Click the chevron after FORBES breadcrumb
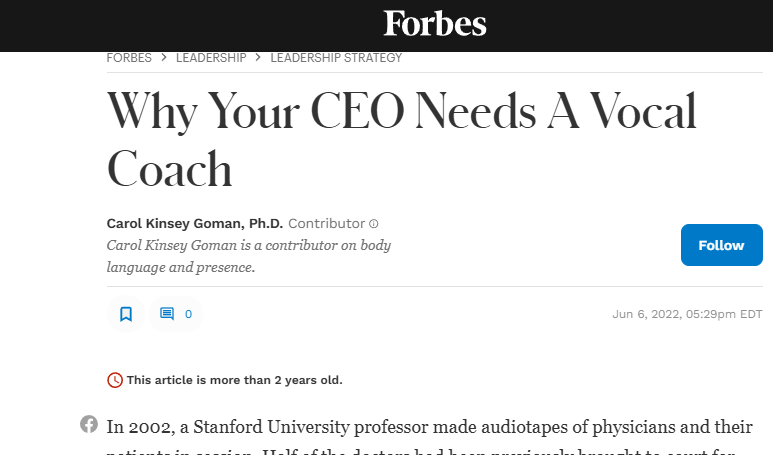 click(x=164, y=58)
